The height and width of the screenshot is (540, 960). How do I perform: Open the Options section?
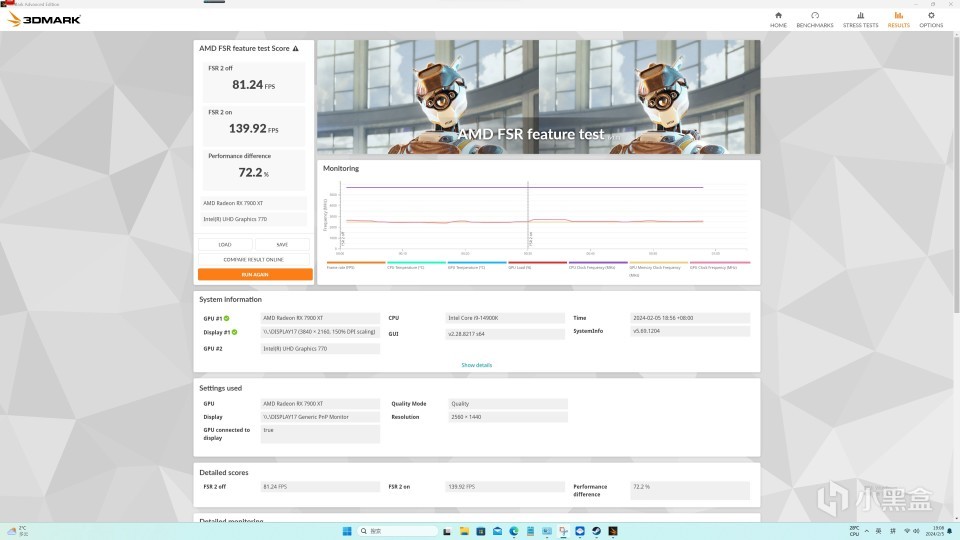pyautogui.click(x=931, y=20)
